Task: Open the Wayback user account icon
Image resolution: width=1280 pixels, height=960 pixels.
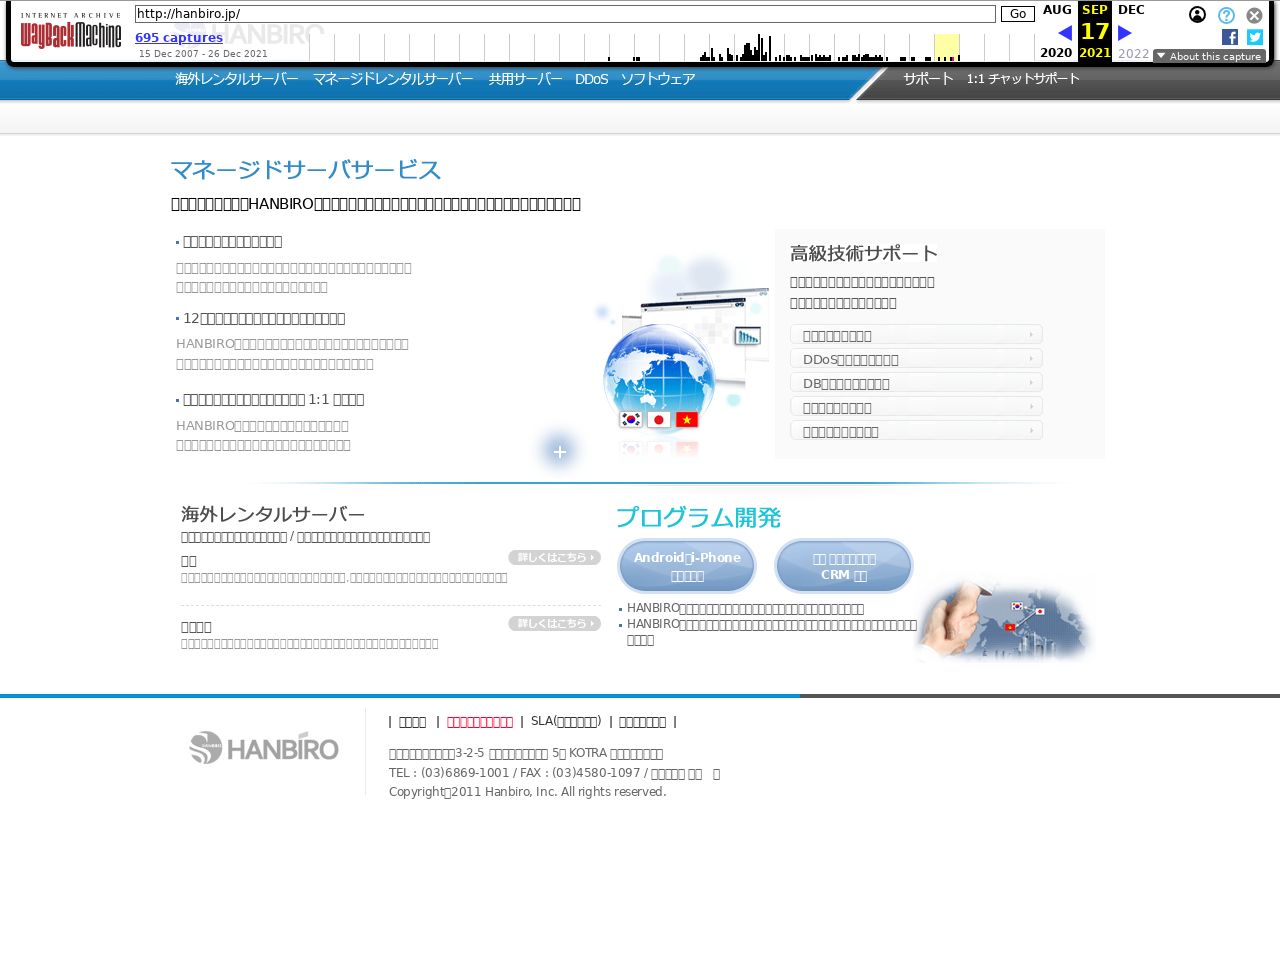Action: pos(1197,15)
